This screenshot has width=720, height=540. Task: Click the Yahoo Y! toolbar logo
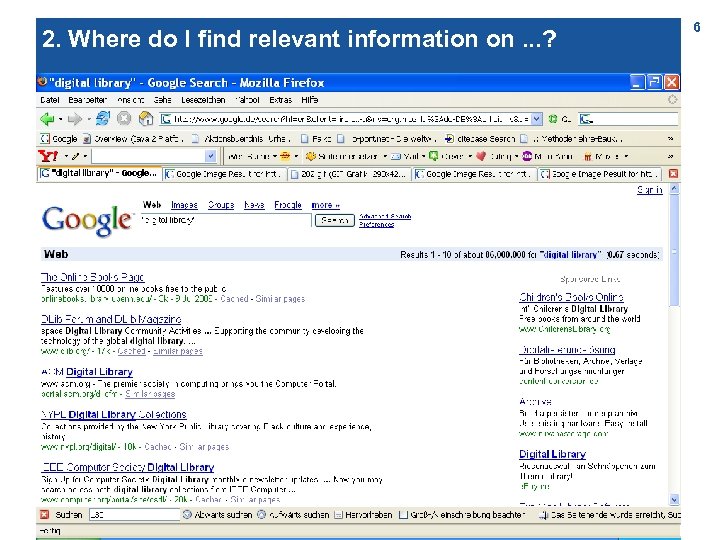coord(48,156)
